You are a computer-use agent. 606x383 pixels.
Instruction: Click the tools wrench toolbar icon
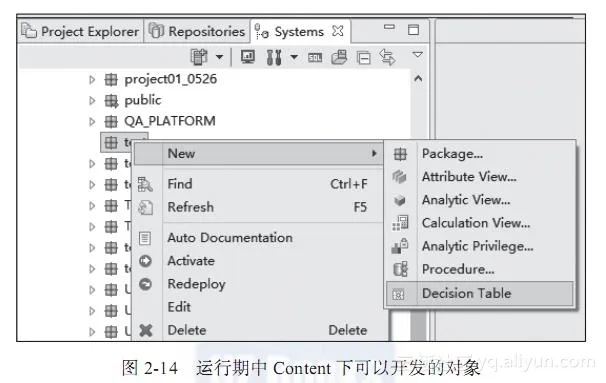[274, 58]
